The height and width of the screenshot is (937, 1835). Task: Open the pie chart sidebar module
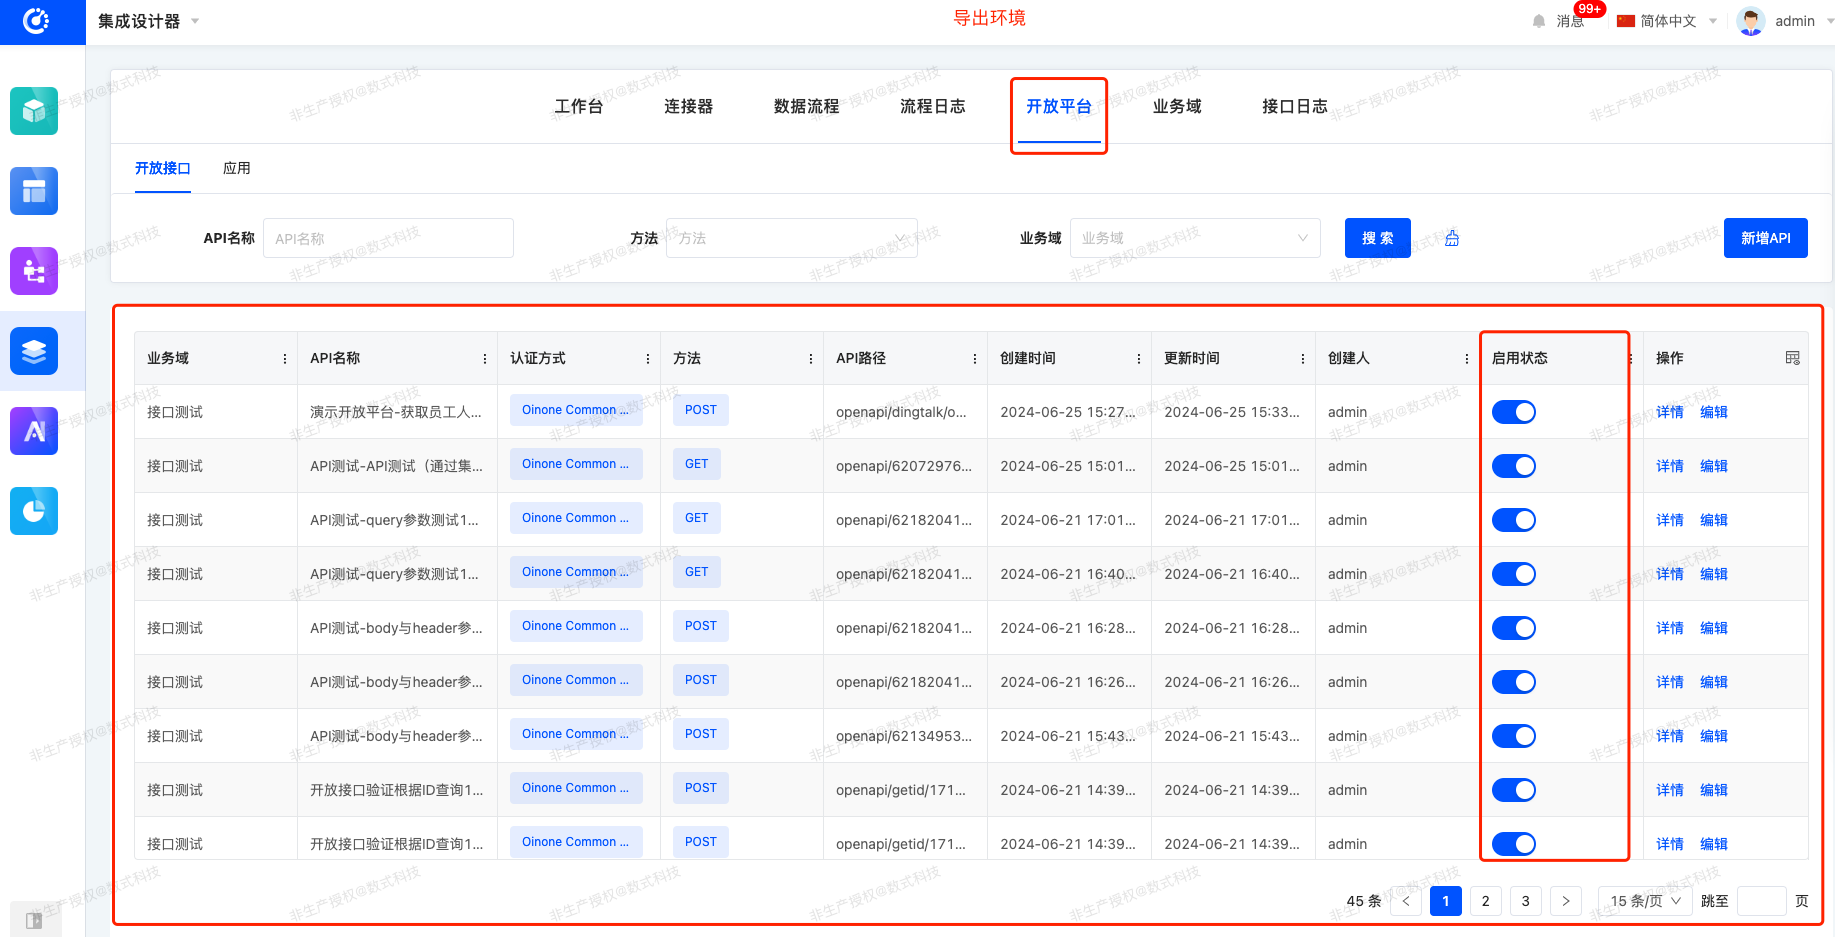[34, 511]
